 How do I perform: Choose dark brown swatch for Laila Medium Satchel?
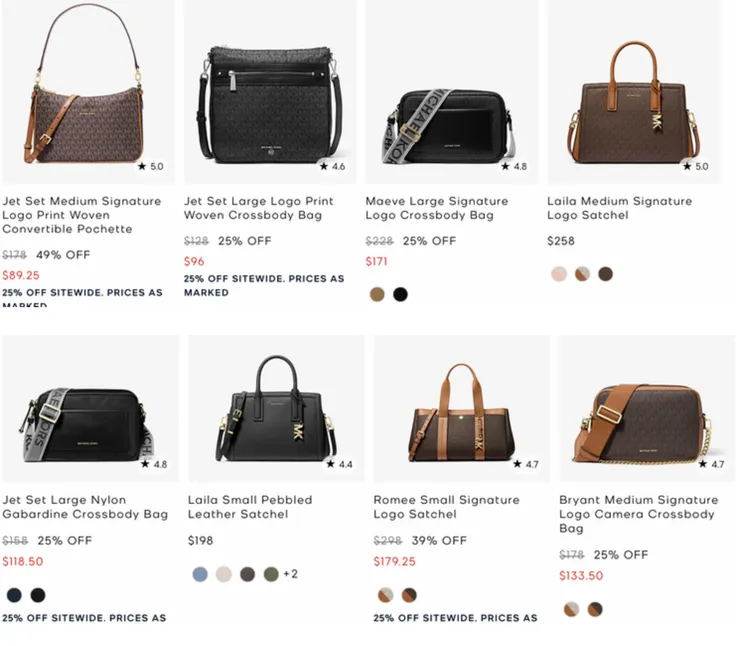(x=605, y=274)
